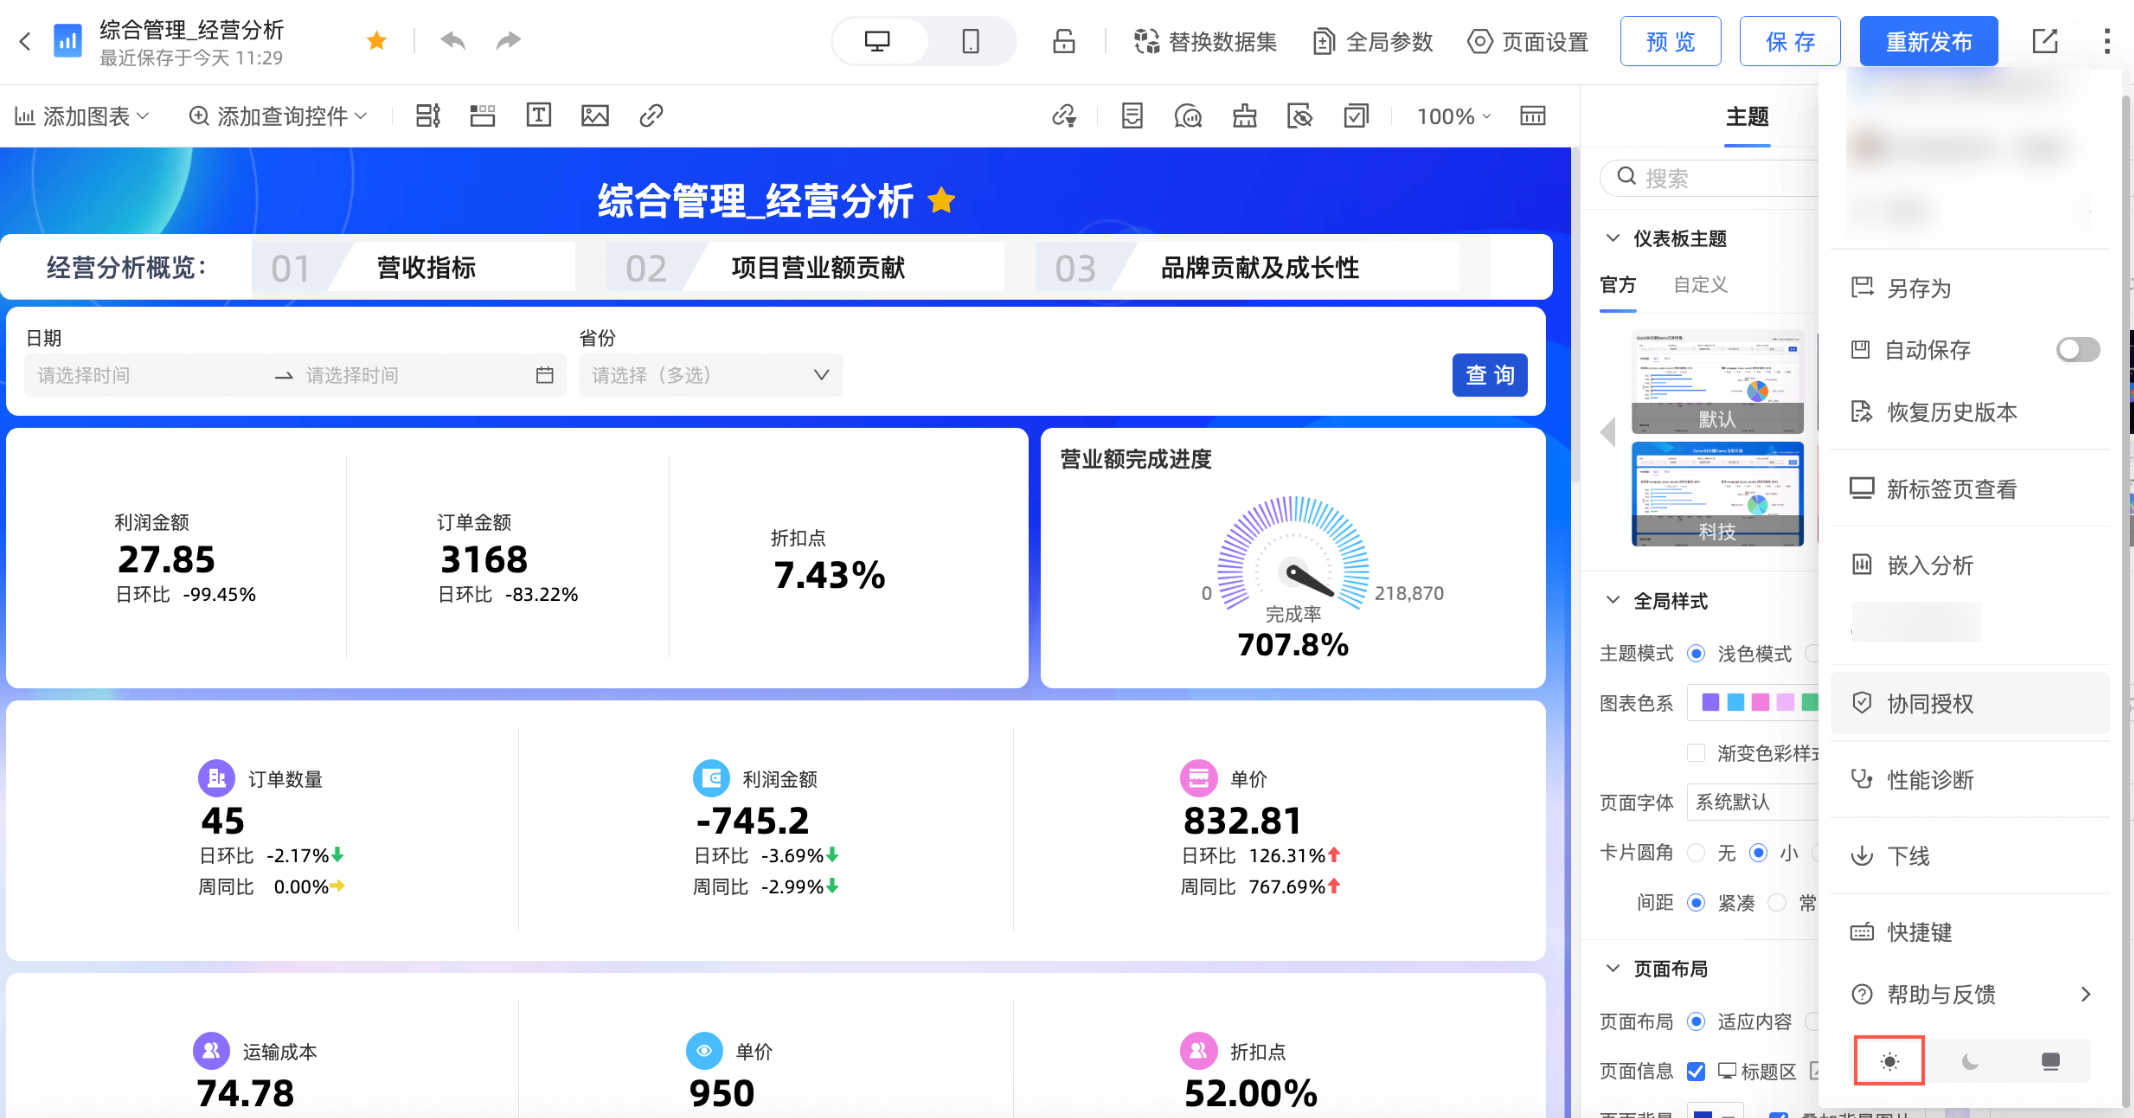Screen dimensions: 2134x1118
Task: Go back using the top-left arrow
Action: point(25,41)
